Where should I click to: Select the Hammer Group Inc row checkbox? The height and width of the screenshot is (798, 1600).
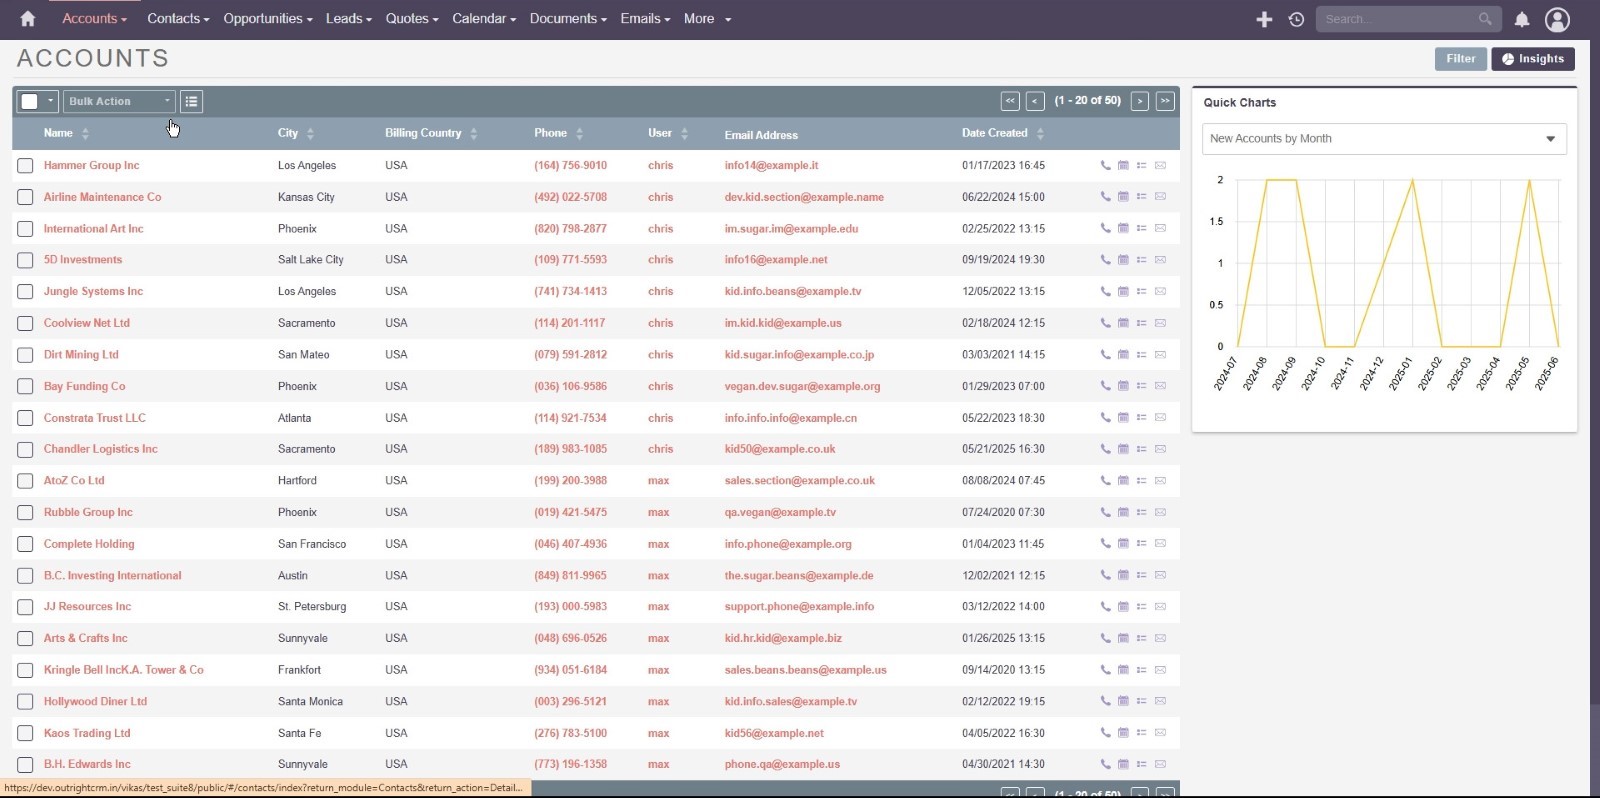pos(25,166)
